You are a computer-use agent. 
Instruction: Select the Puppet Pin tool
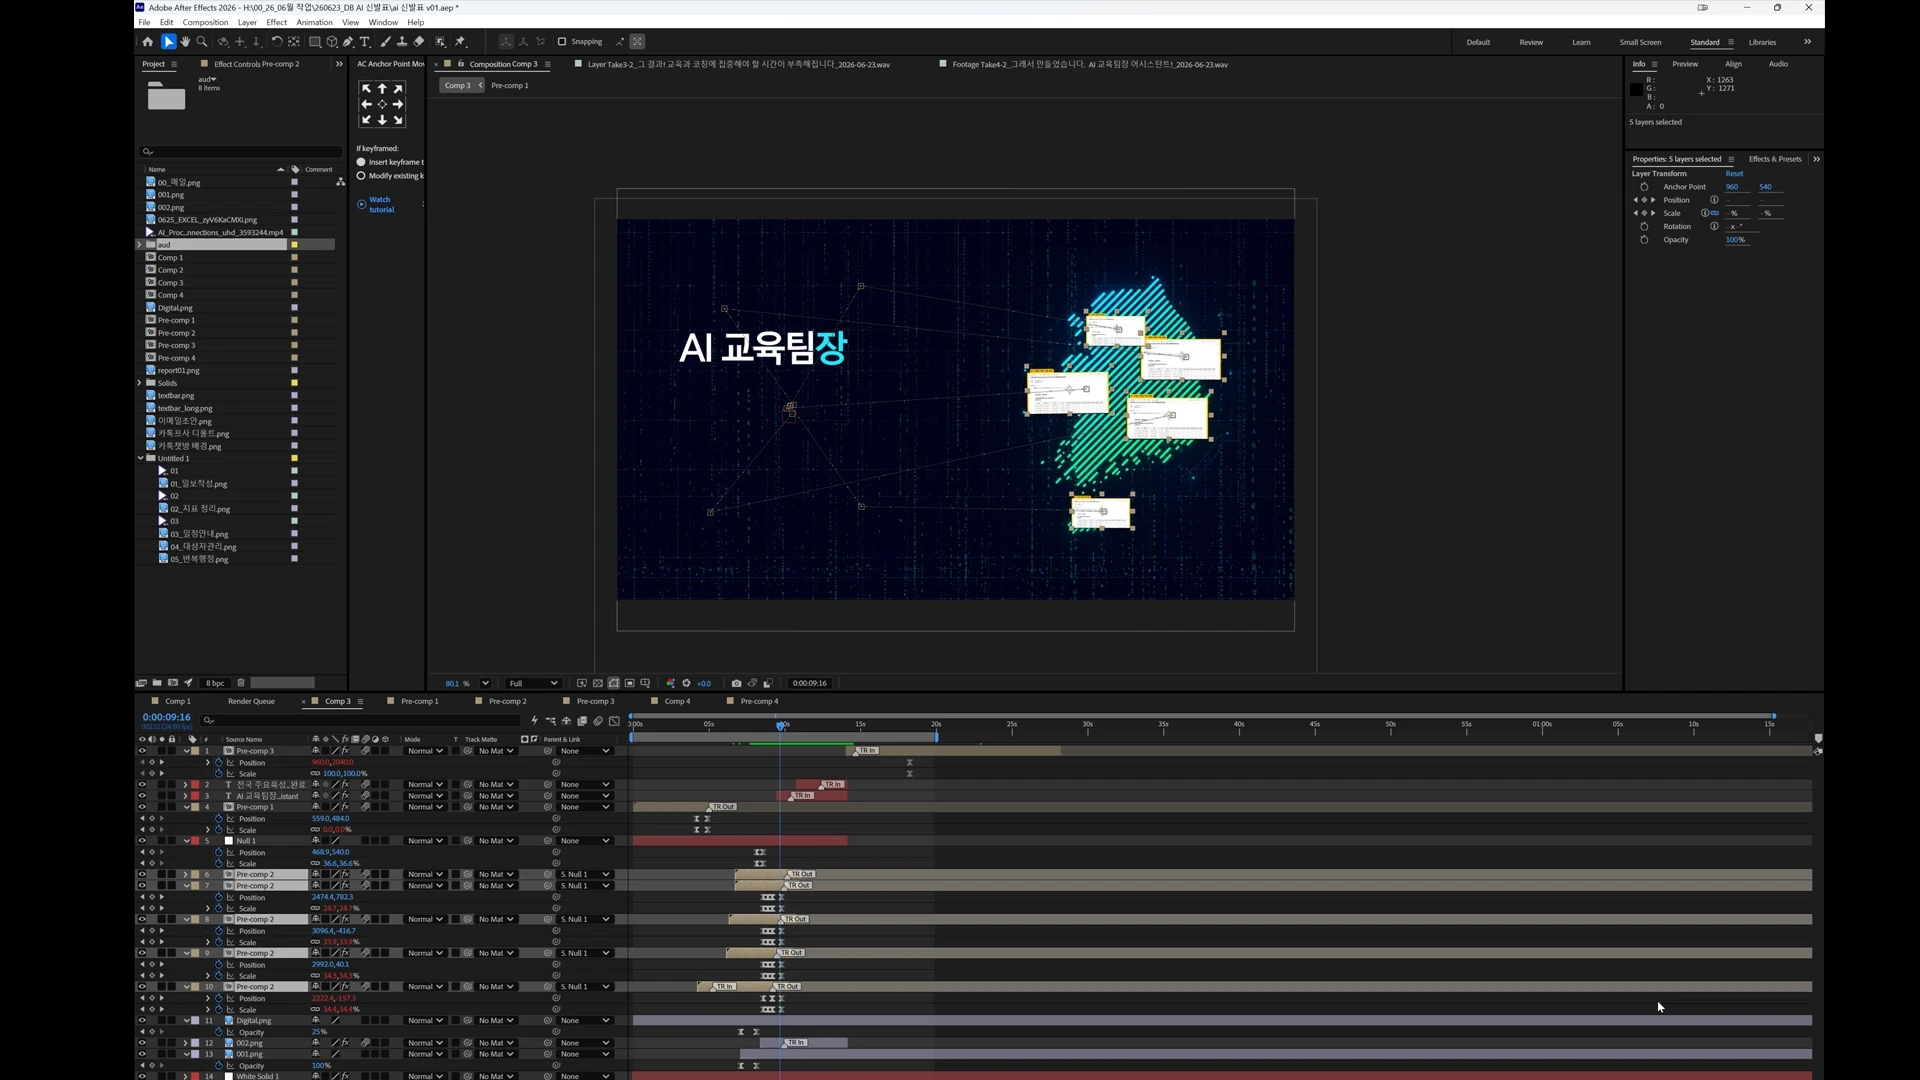pyautogui.click(x=461, y=42)
